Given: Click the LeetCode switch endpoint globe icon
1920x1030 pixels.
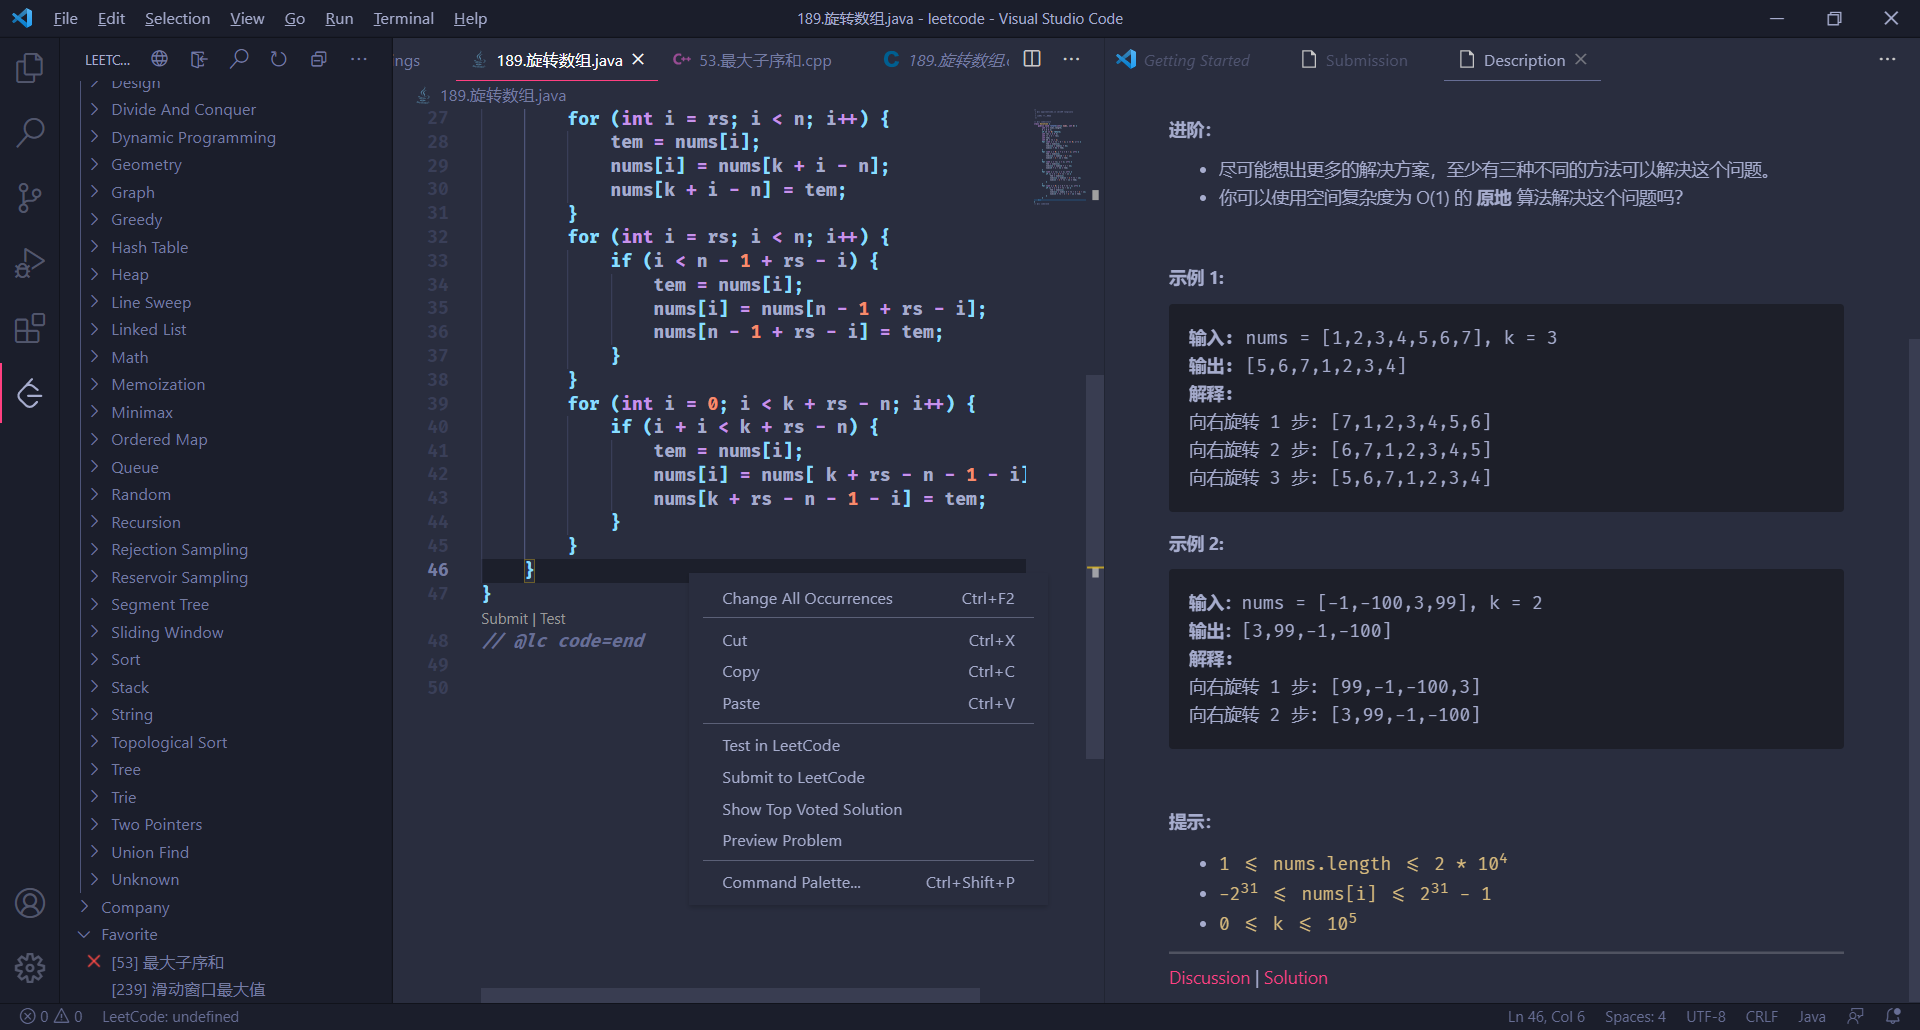Looking at the screenshot, I should [159, 59].
